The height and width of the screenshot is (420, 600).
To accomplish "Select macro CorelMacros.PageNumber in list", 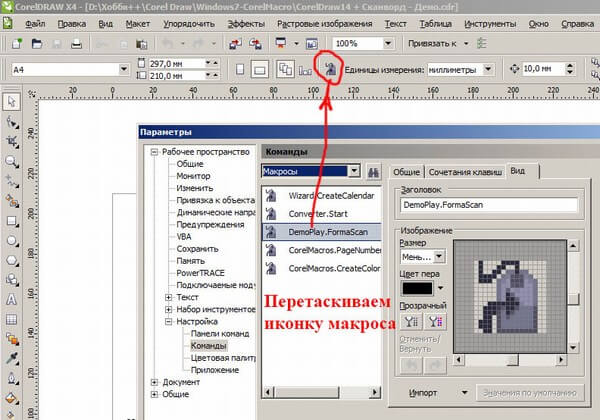I will 322,250.
